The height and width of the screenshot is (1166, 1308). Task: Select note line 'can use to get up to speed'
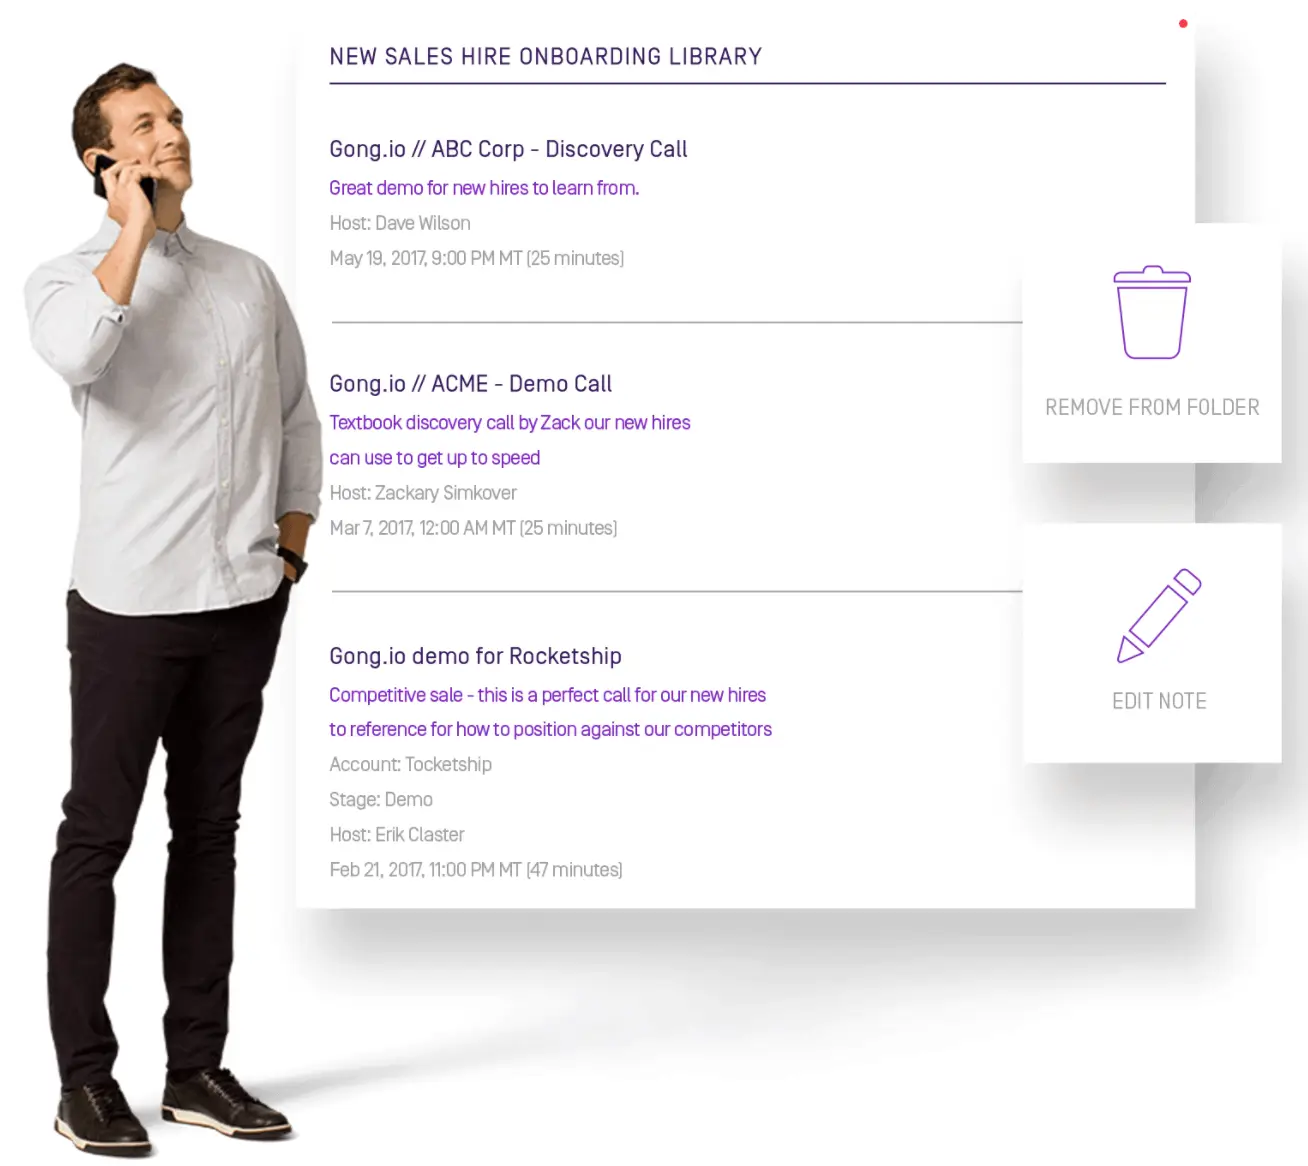pyautogui.click(x=434, y=458)
